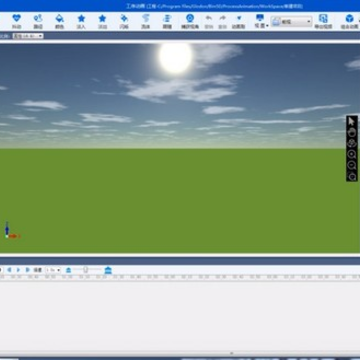Activate the arrow selection tool in viewport
Image resolution: width=360 pixels, height=360 pixels.
tap(352, 121)
